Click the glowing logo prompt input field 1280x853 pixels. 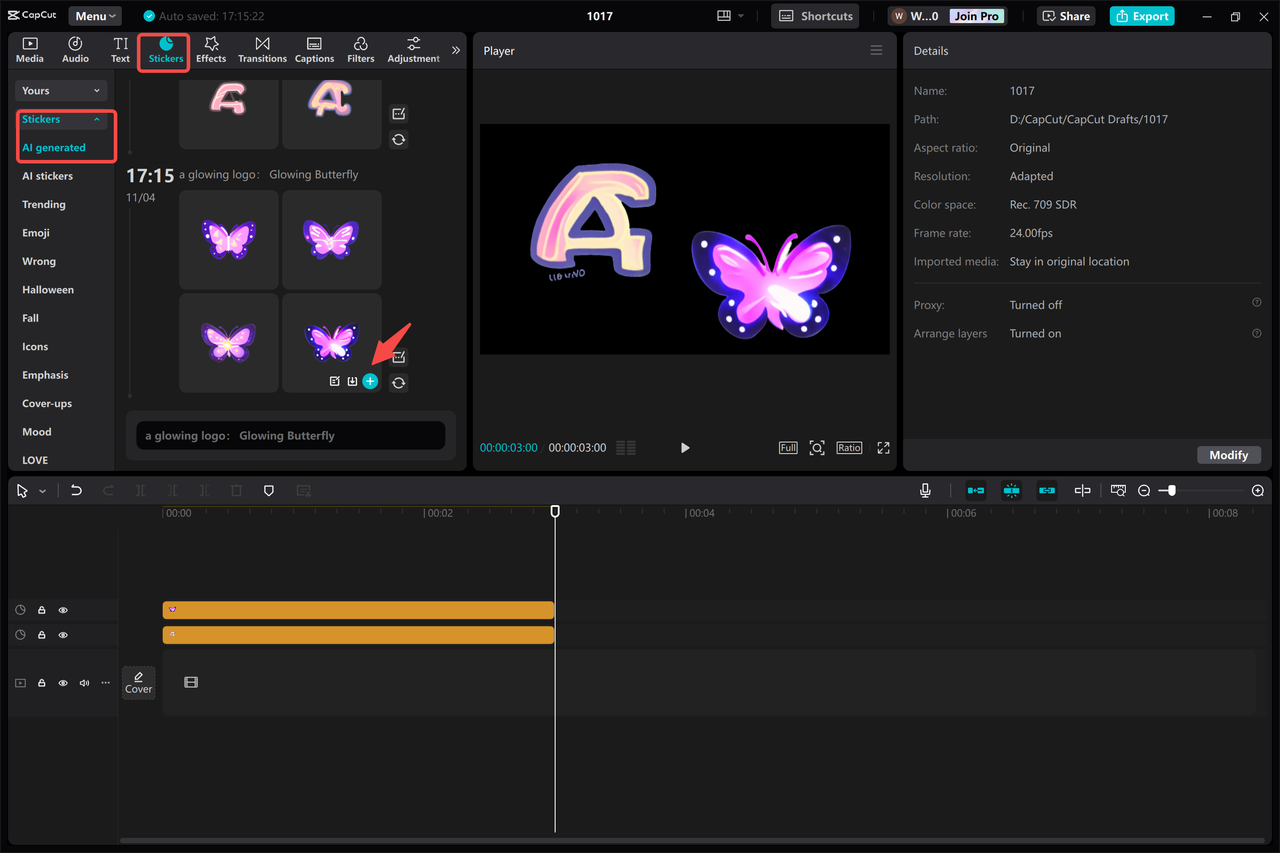click(291, 436)
